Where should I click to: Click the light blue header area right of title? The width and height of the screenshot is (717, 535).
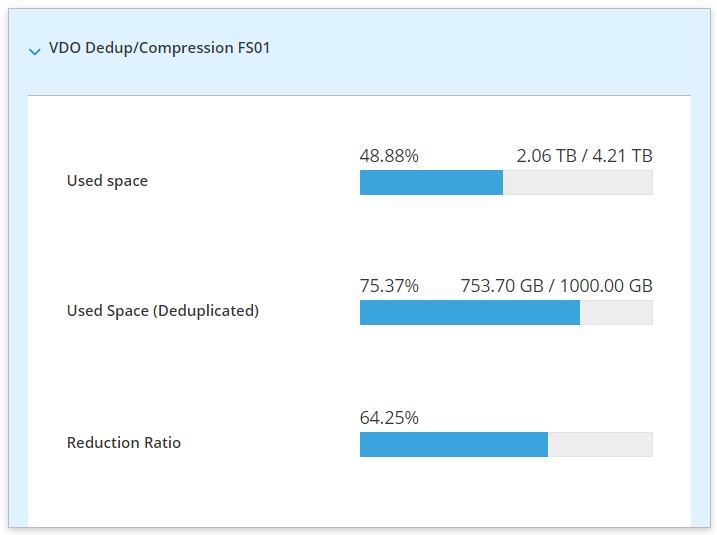point(480,48)
